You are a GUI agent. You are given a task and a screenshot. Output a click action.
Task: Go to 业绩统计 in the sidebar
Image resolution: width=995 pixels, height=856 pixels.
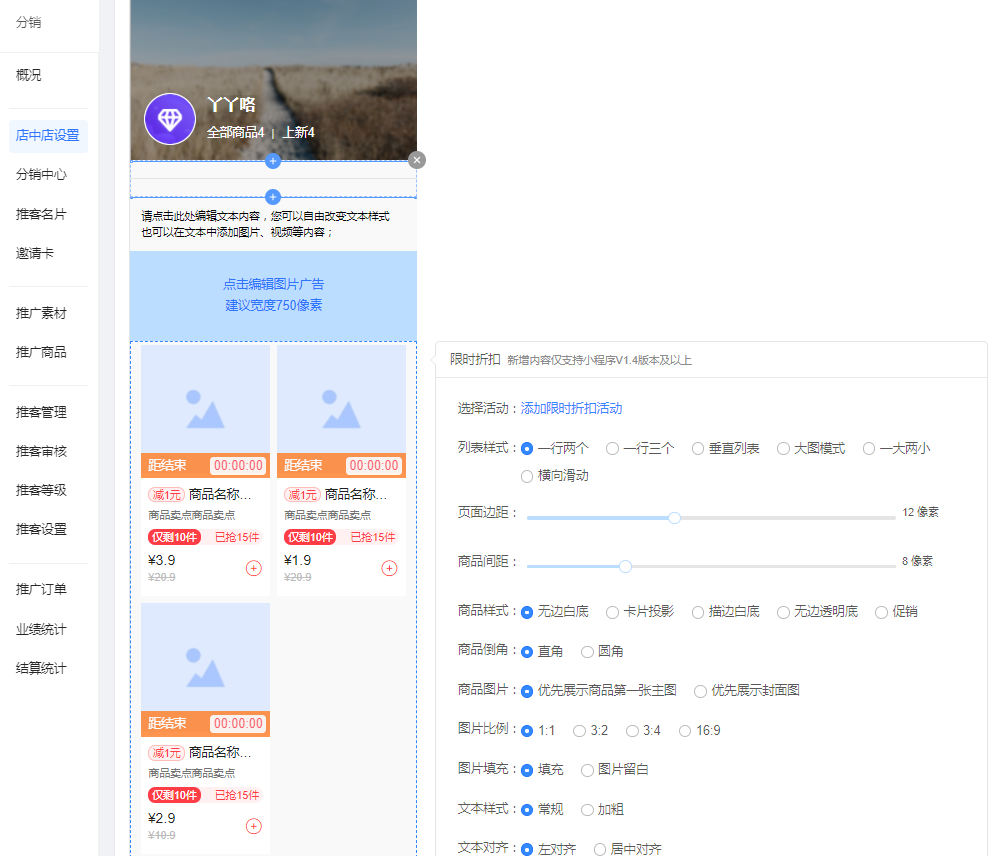[x=41, y=629]
